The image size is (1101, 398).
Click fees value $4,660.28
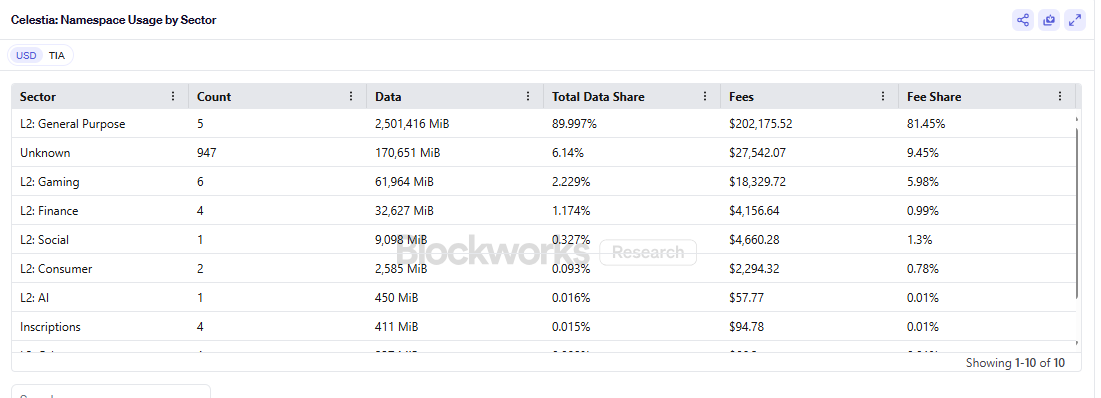pos(754,239)
